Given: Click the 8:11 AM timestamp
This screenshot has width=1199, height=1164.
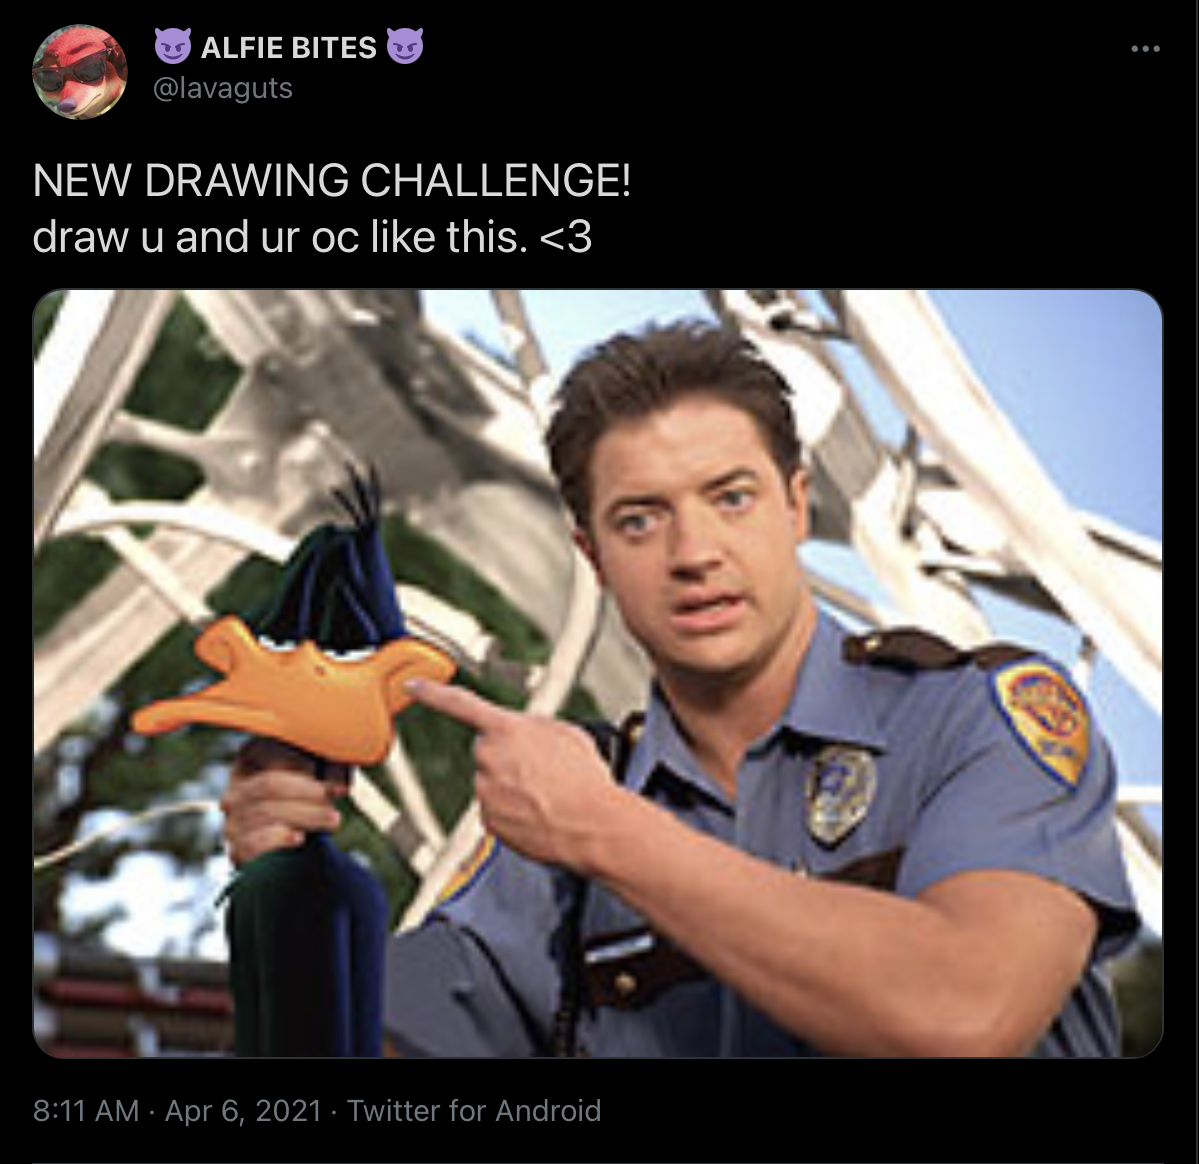Looking at the screenshot, I should [x=86, y=1110].
